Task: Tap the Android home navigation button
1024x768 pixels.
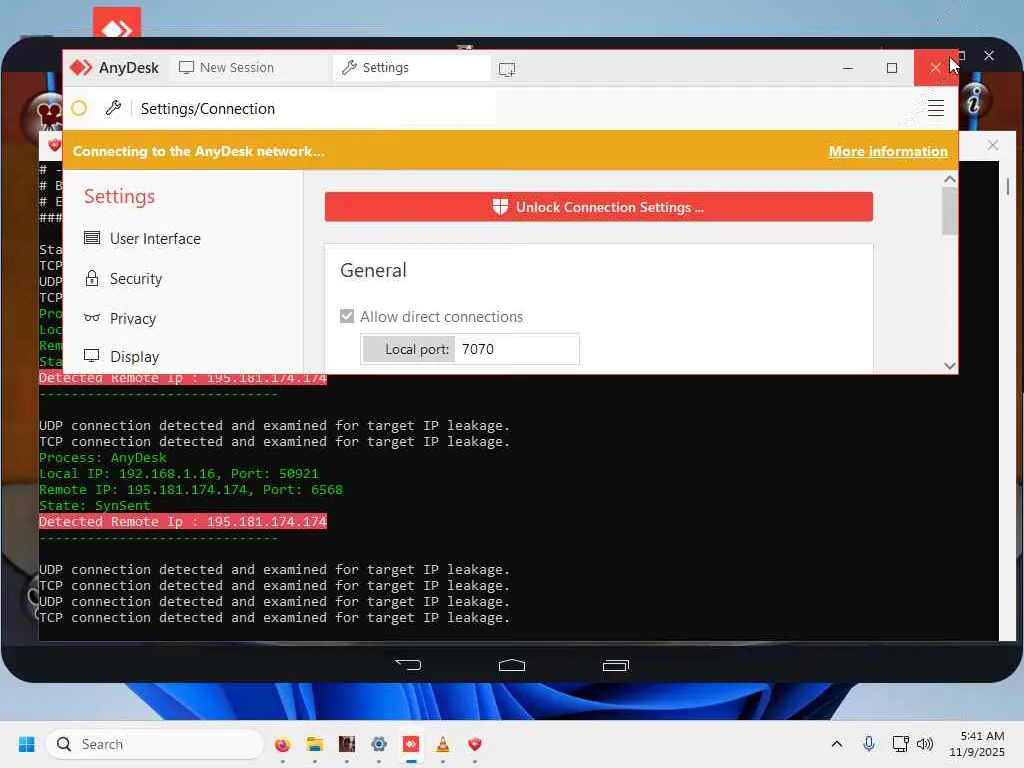Action: (x=511, y=665)
